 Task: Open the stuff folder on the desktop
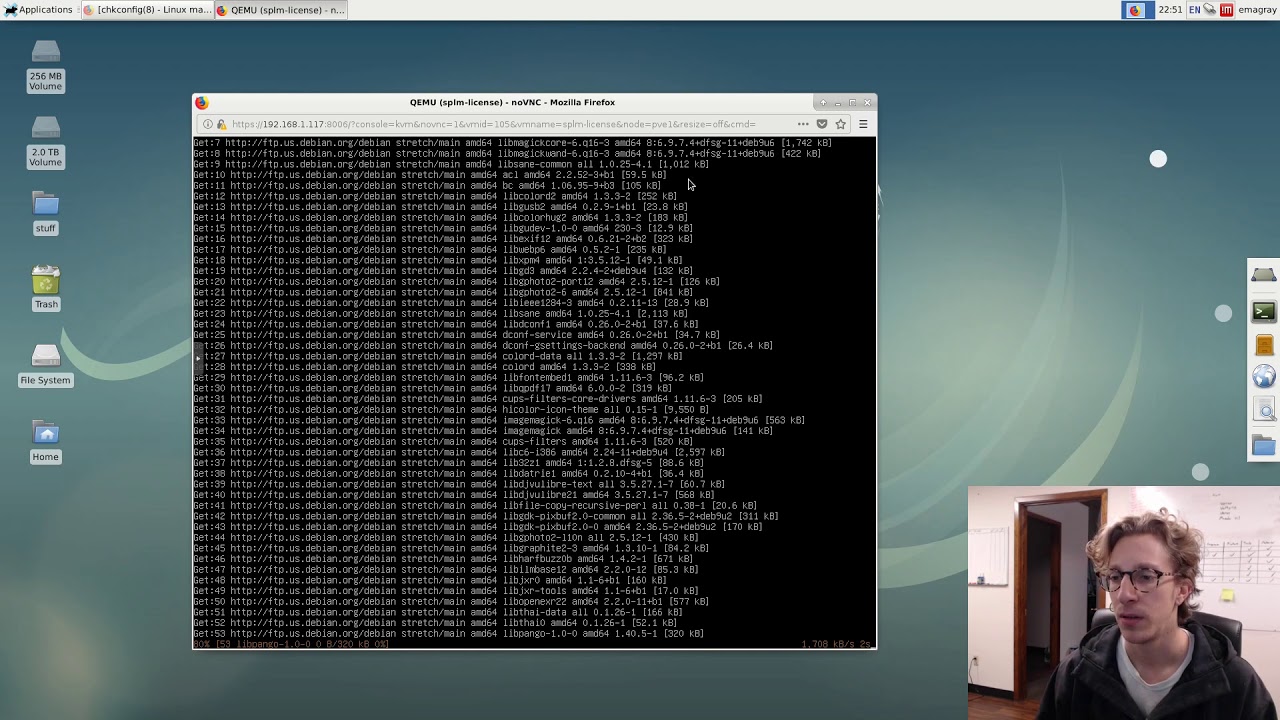[45, 213]
